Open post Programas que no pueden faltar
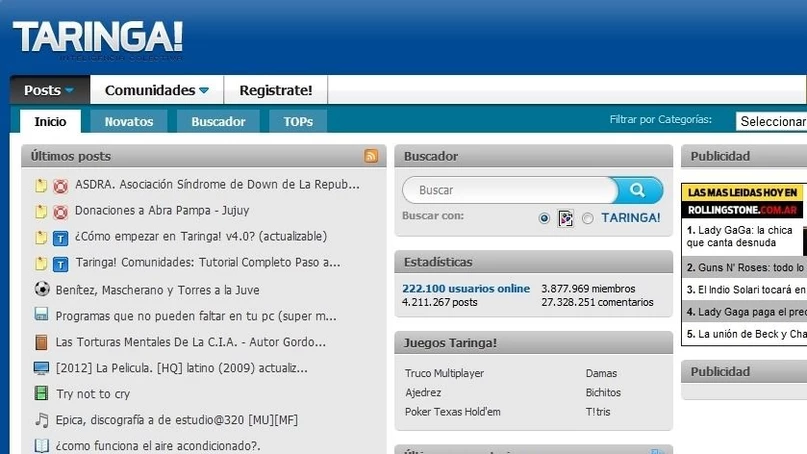Viewport: 807px width, 454px height. (x=196, y=316)
